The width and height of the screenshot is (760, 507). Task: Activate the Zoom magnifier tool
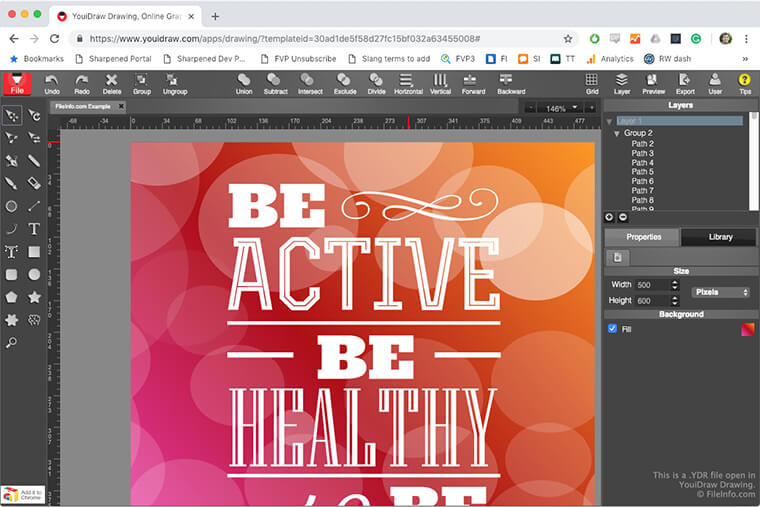click(x=11, y=342)
